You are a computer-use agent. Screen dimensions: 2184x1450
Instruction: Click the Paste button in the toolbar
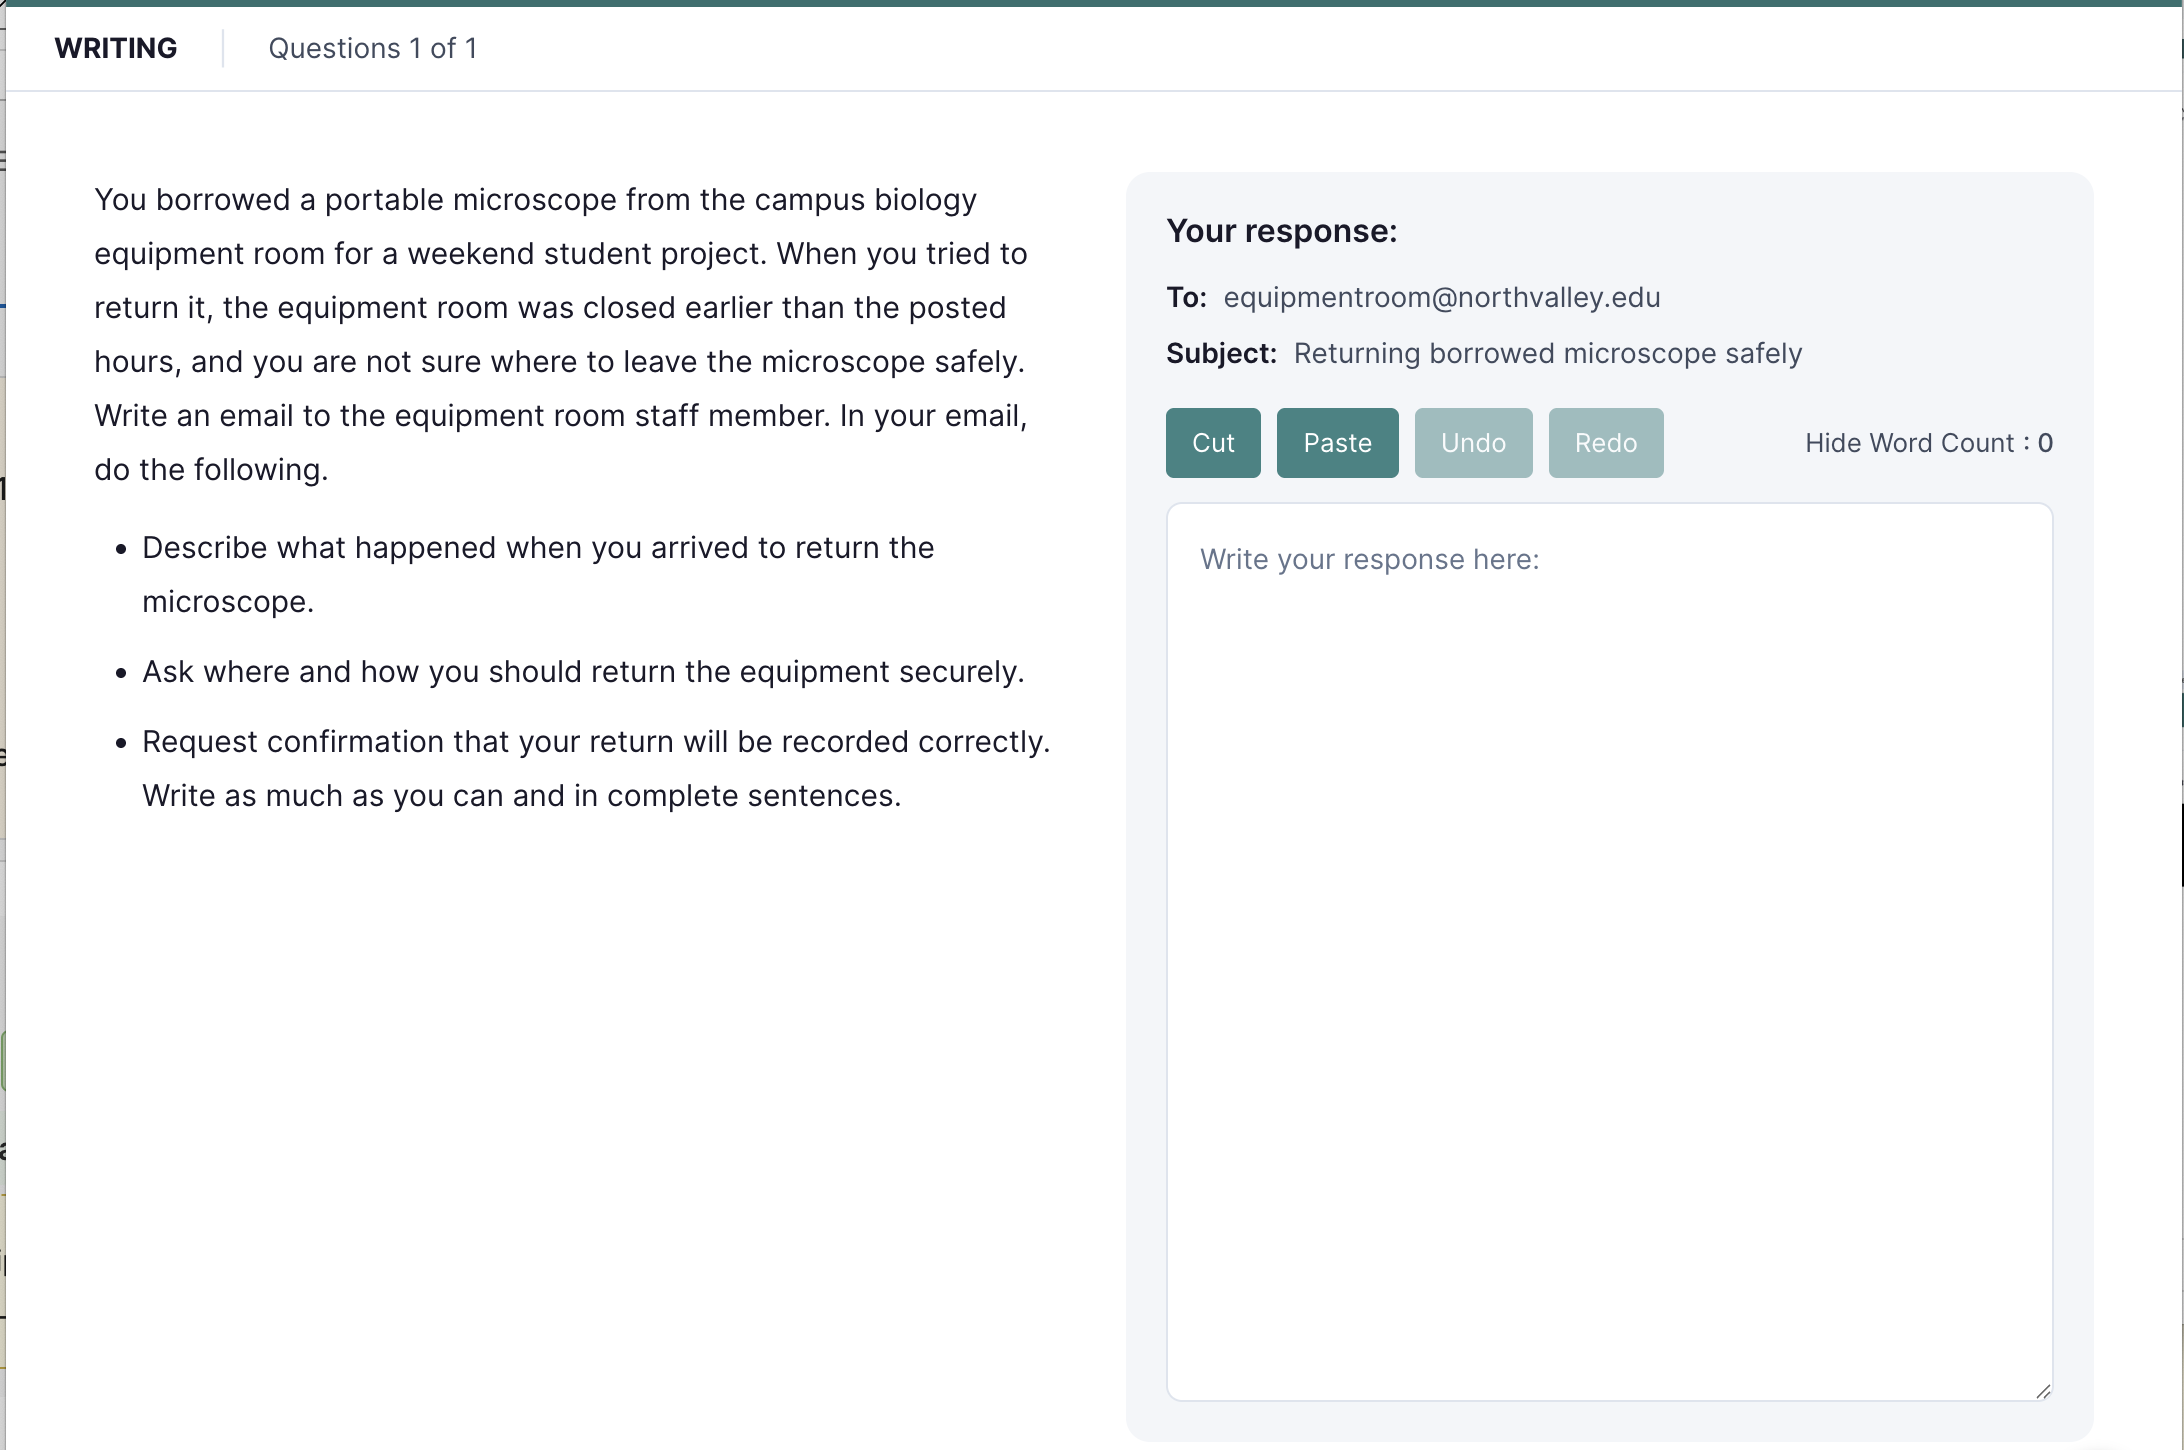(1337, 442)
